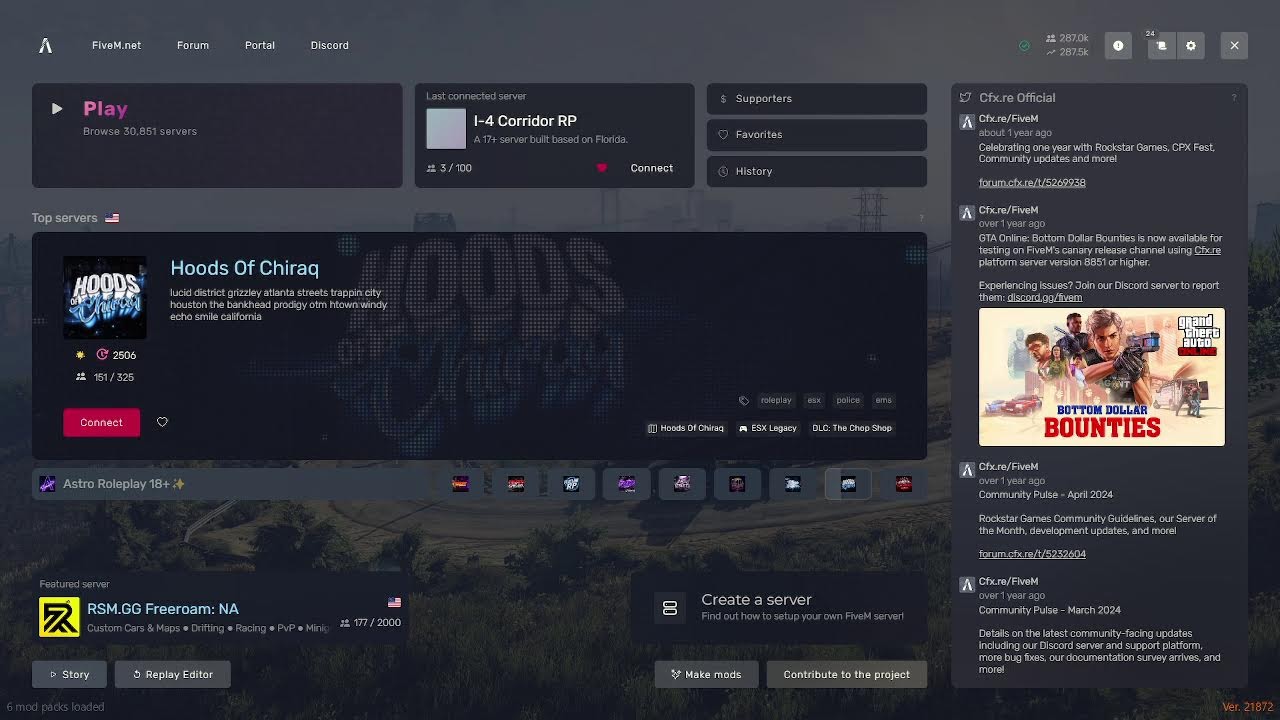This screenshot has width=1280, height=720.
Task: Click the I-4 Corridor RP server avatar
Action: click(446, 129)
